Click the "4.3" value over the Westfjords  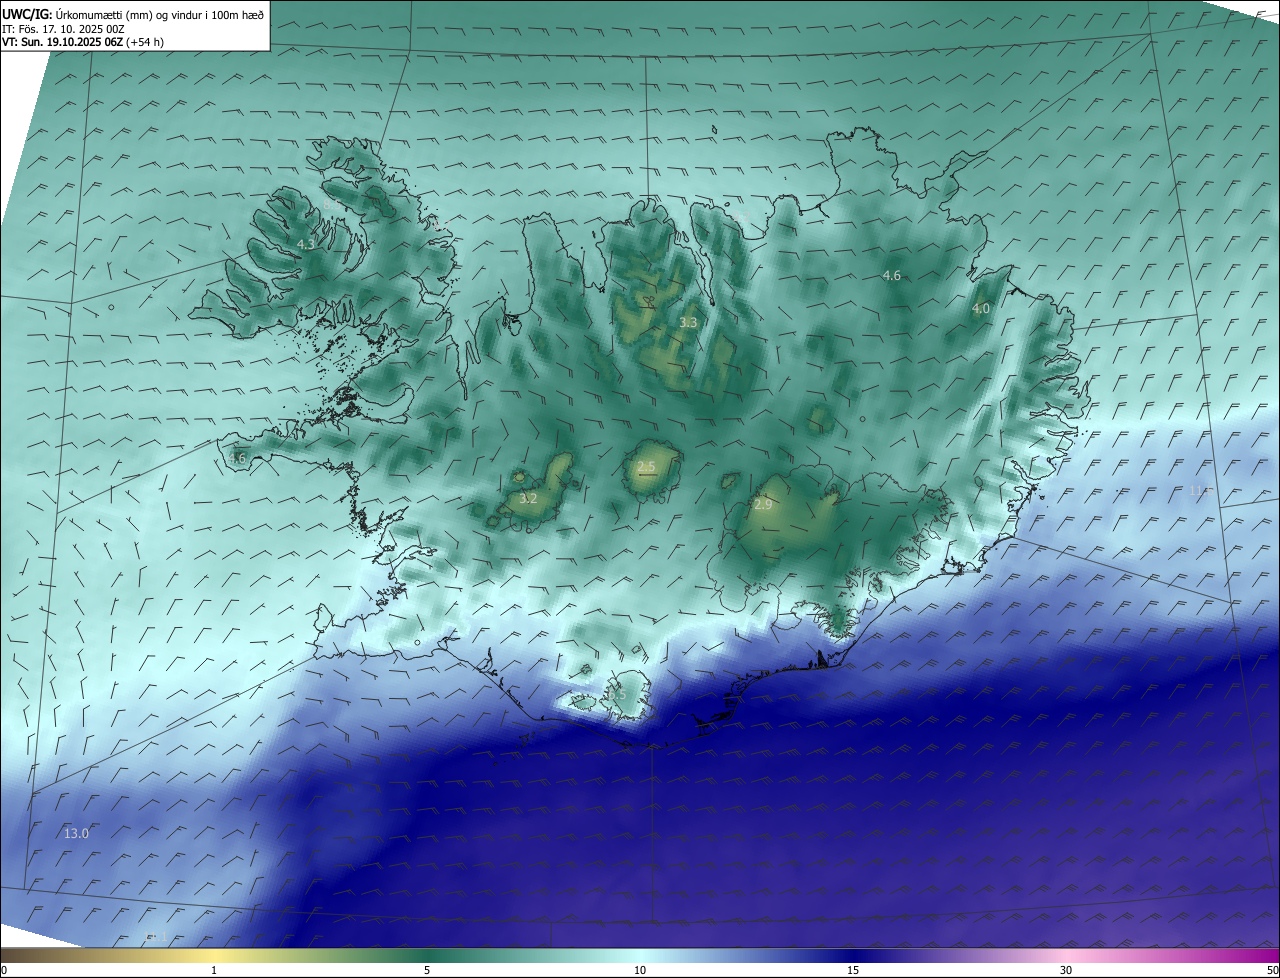pos(306,244)
